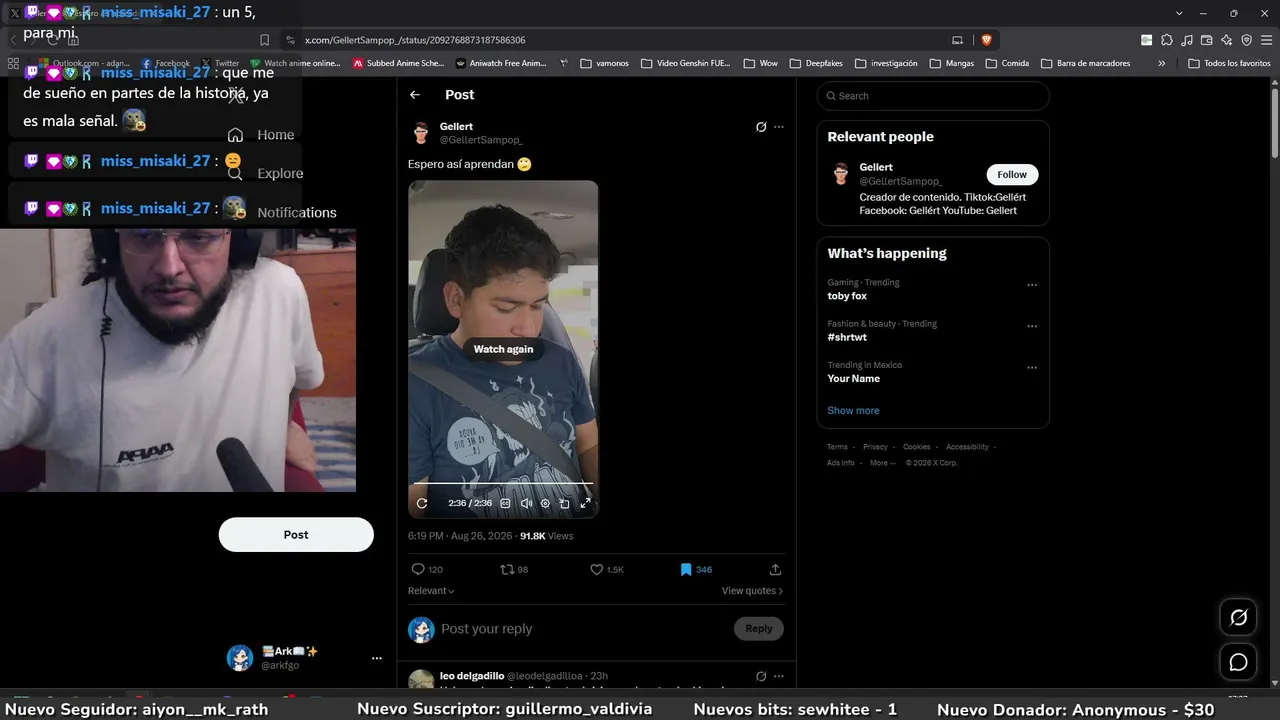
Task: Like the post with the heart icon
Action: point(596,569)
